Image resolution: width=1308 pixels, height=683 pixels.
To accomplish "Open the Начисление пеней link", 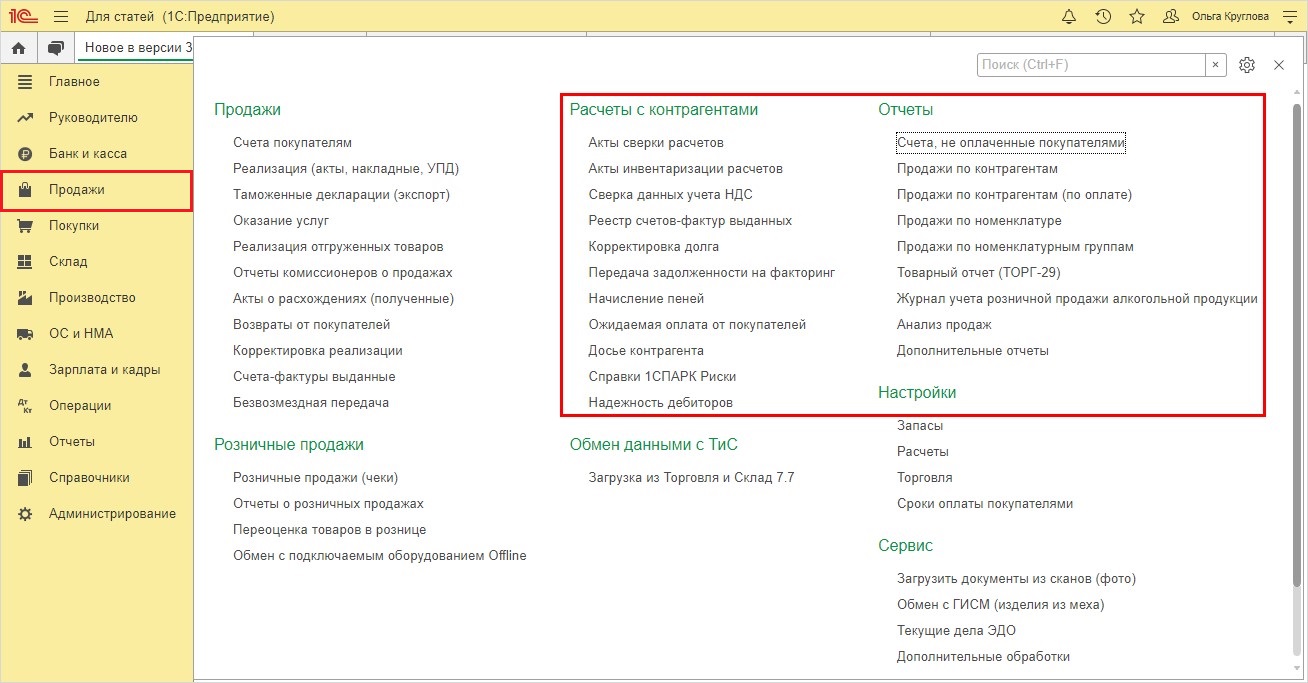I will click(646, 299).
